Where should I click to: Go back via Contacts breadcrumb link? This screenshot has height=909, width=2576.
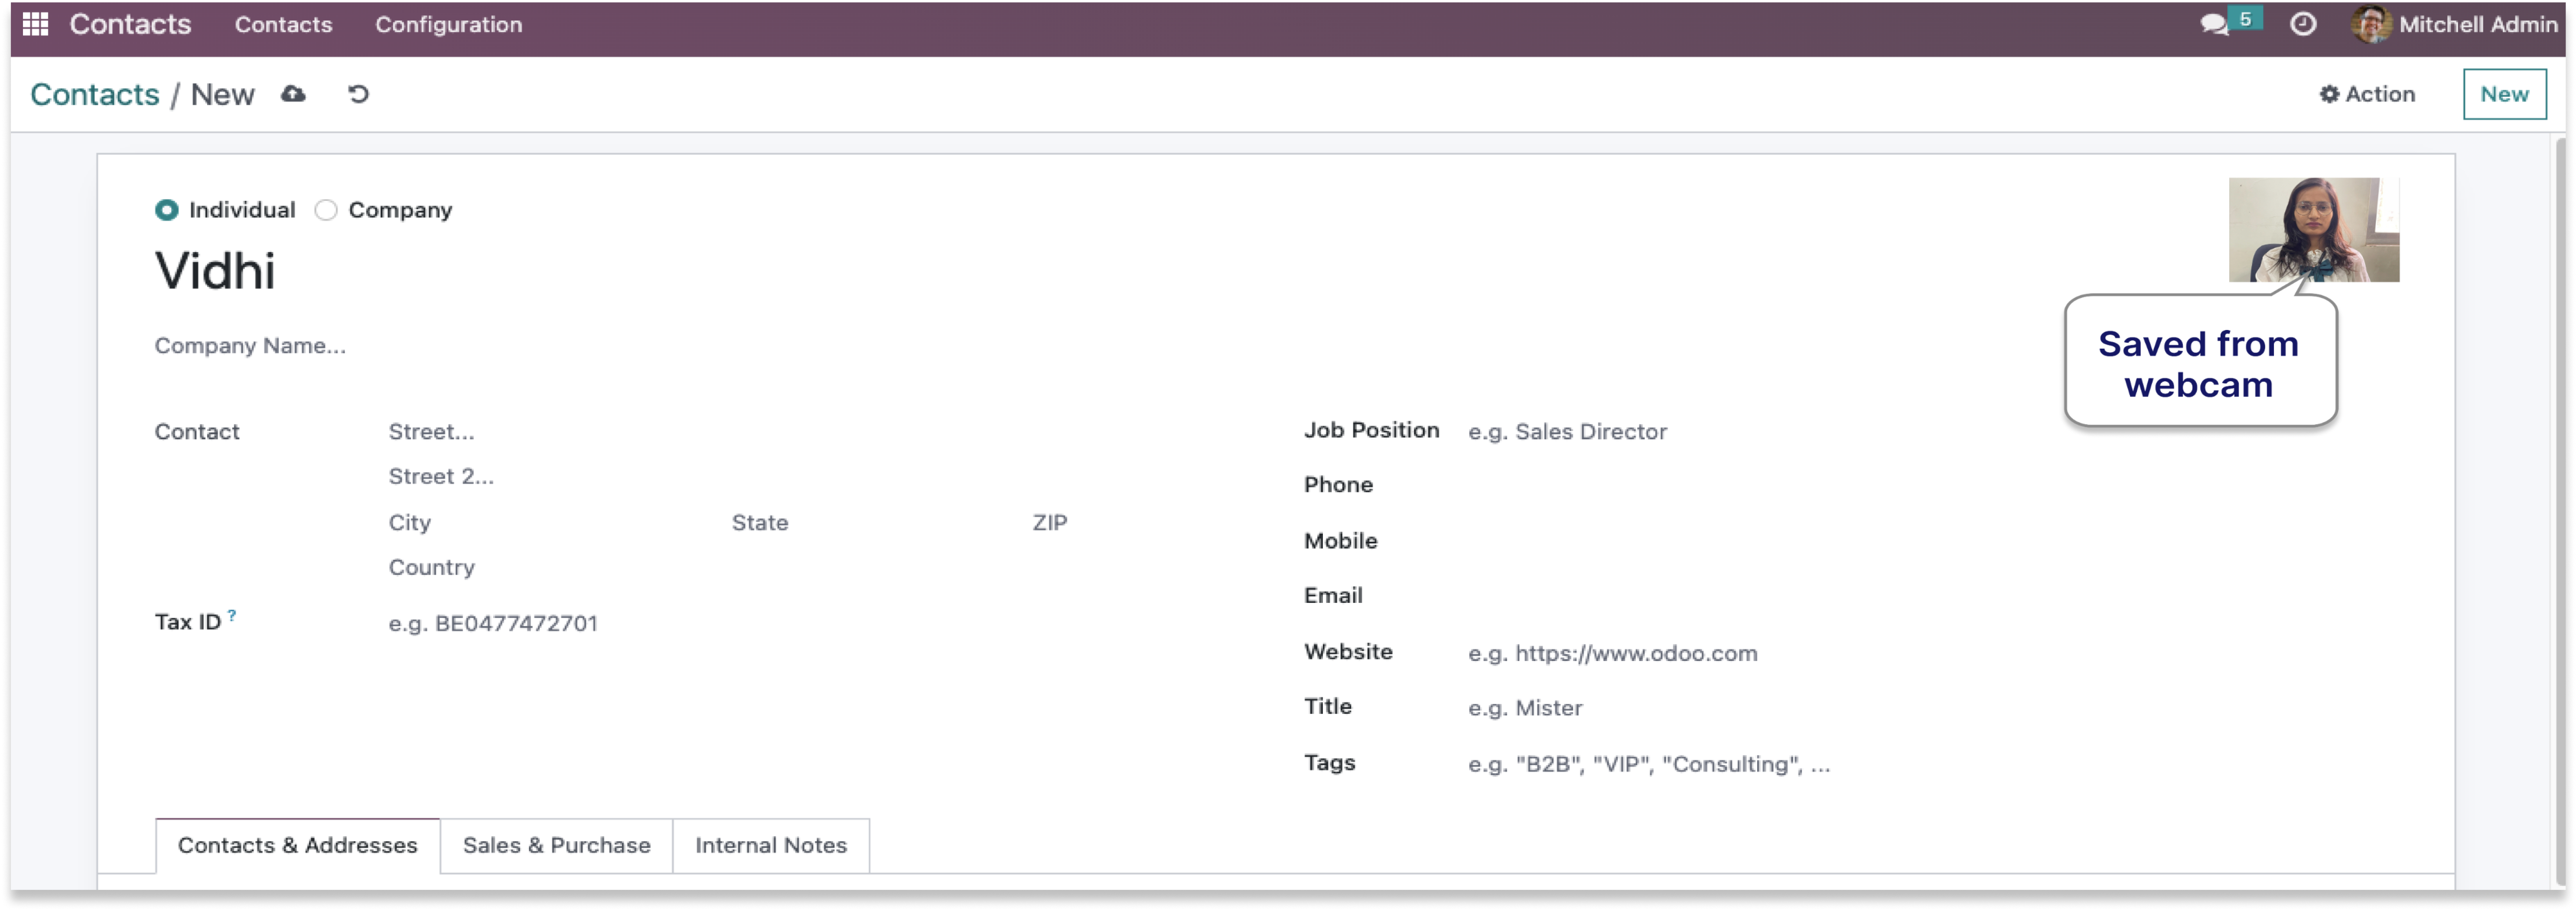click(x=95, y=94)
